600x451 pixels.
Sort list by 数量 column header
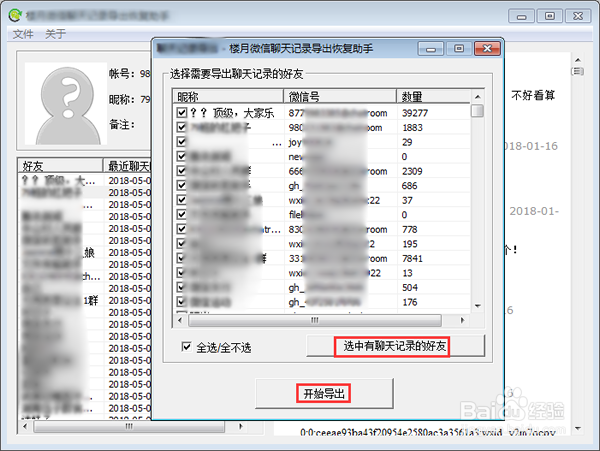433,96
